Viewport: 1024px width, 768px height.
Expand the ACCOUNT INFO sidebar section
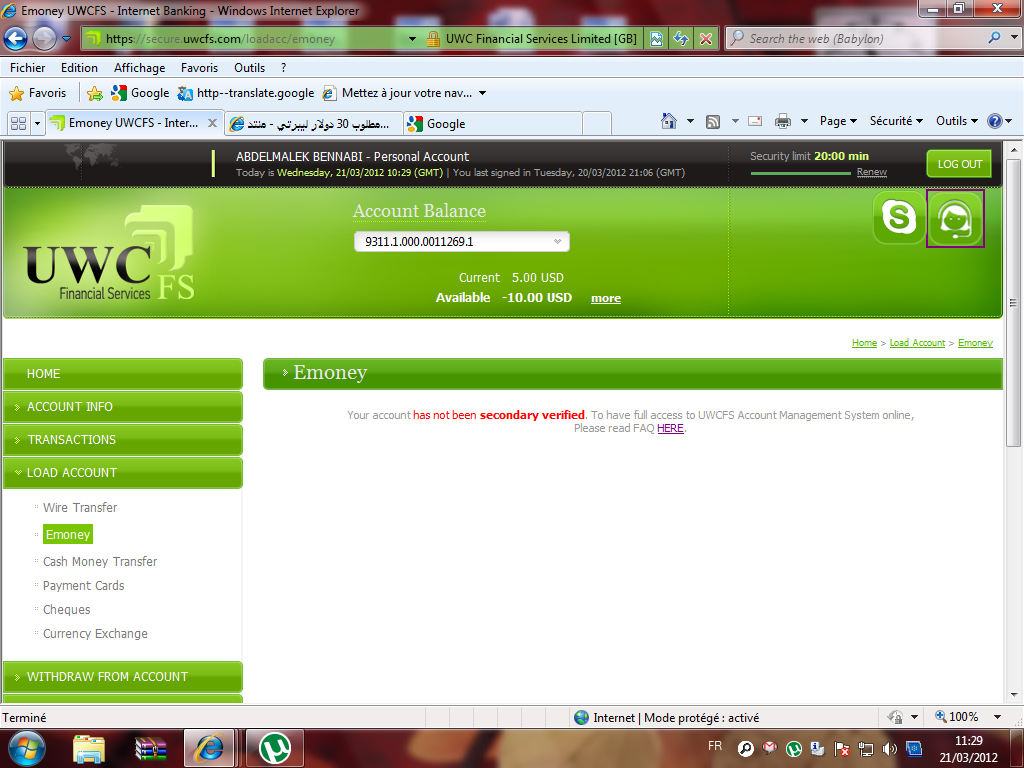click(123, 407)
